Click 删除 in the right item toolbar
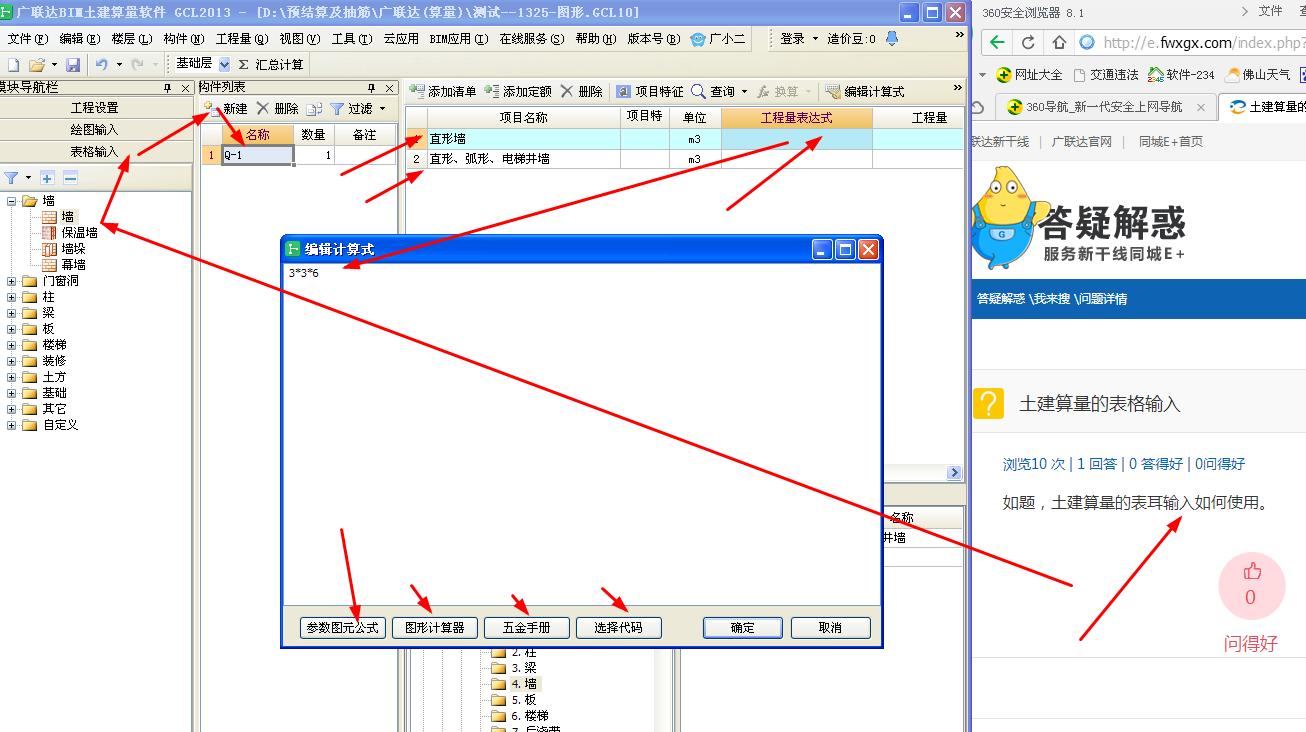1306x732 pixels. [x=581, y=91]
